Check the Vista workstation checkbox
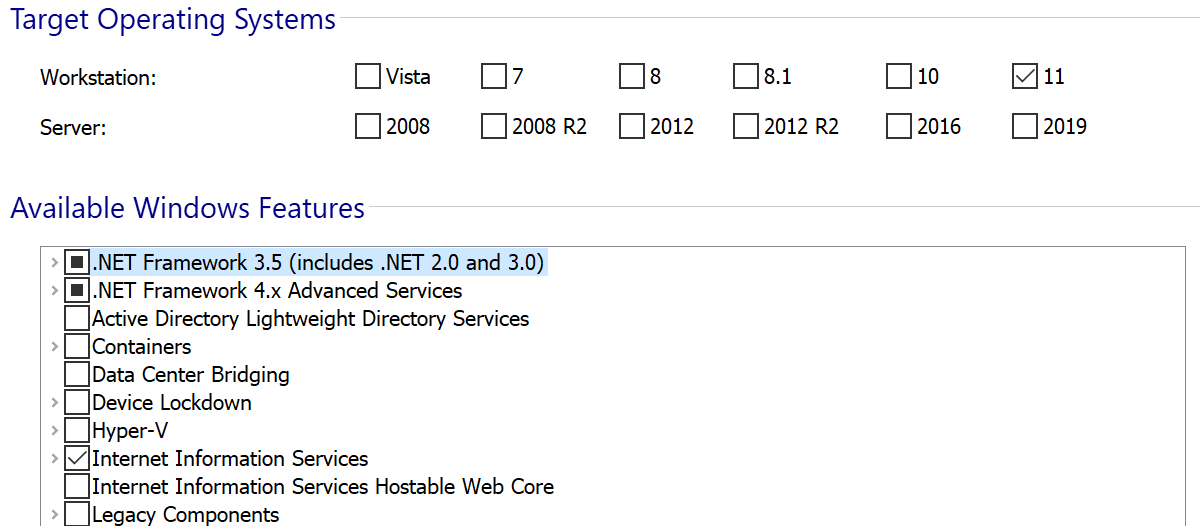 [368, 76]
